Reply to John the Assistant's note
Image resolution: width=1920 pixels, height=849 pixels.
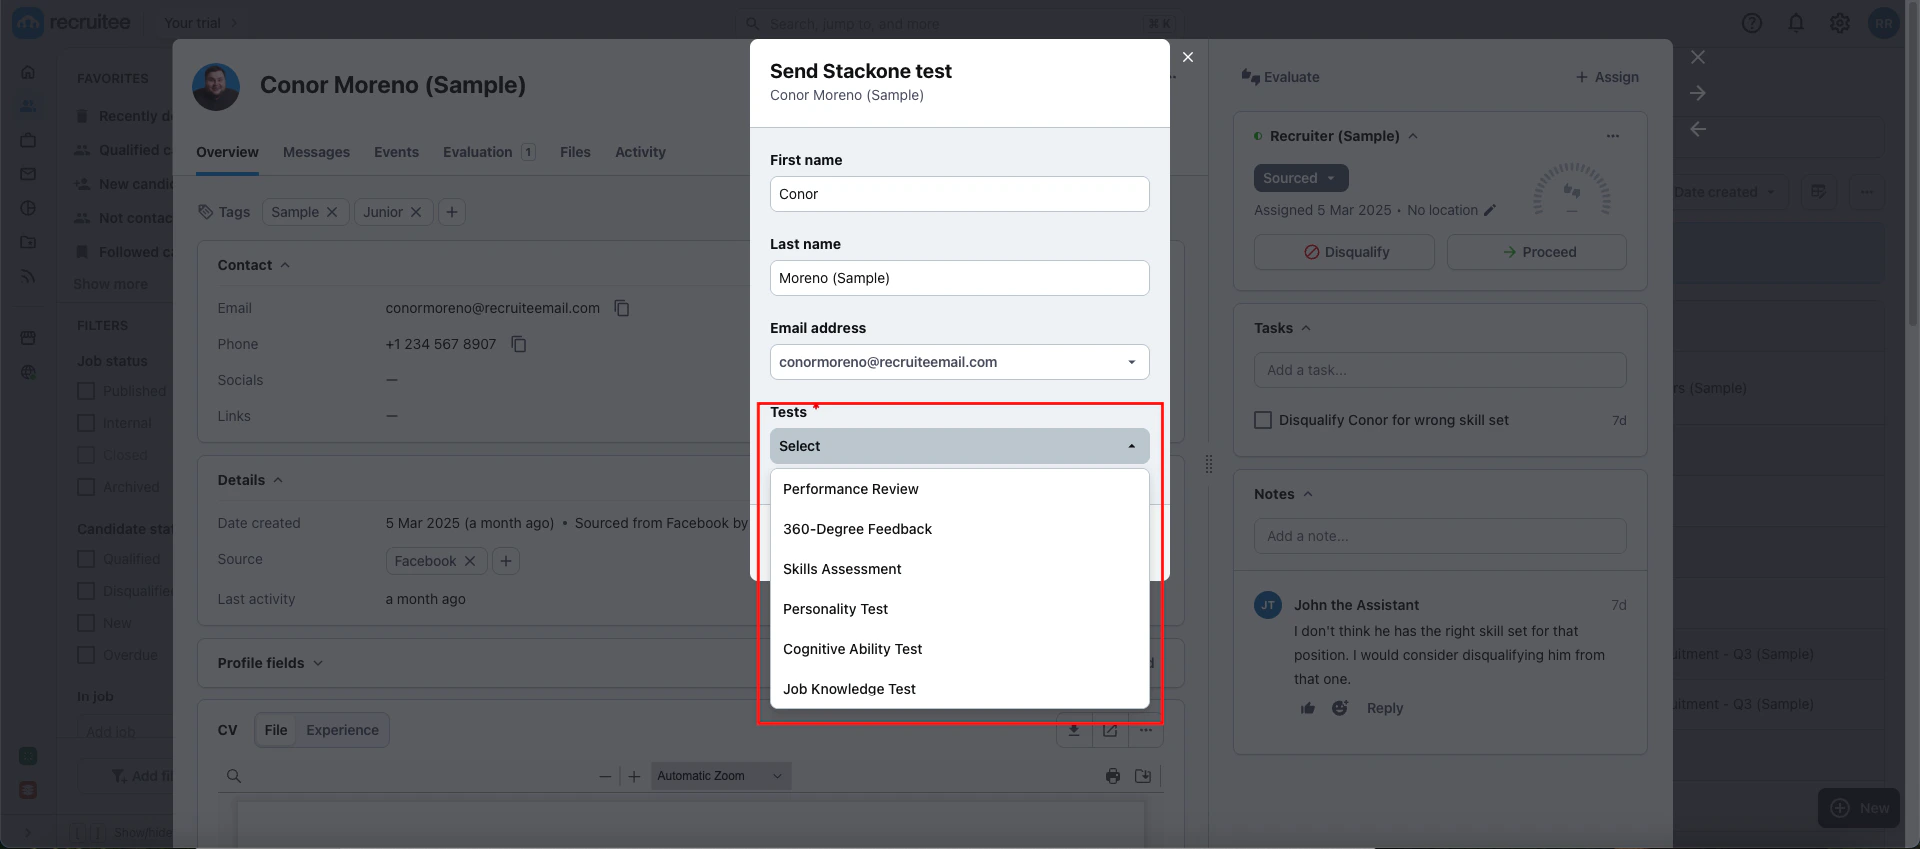pos(1384,708)
